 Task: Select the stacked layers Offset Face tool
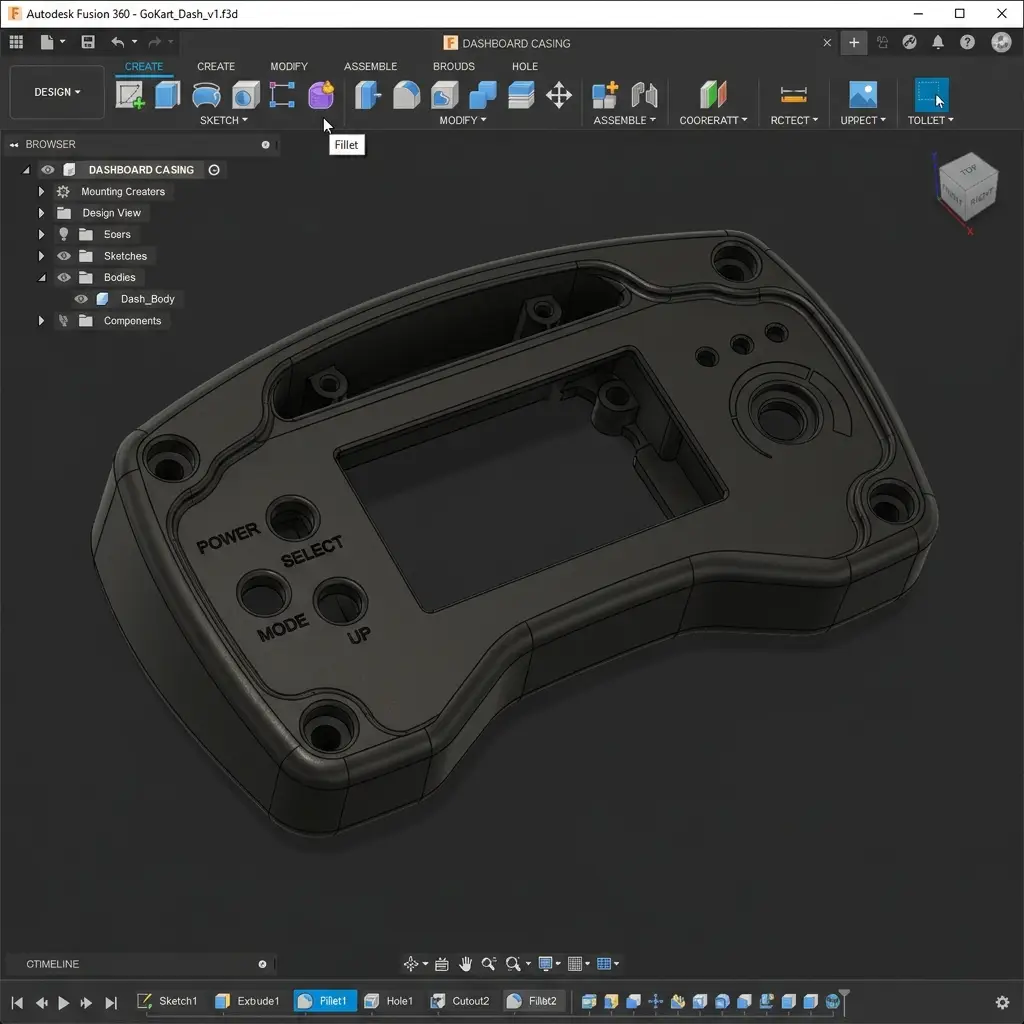(521, 95)
